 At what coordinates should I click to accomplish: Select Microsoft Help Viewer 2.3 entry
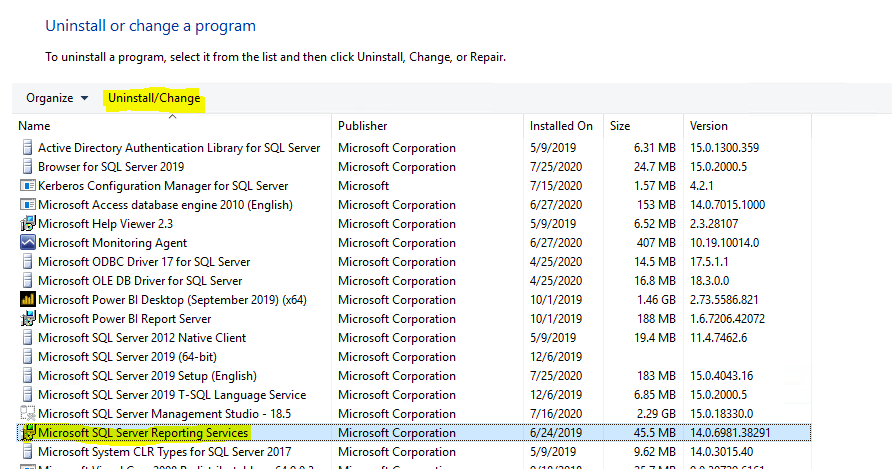[105, 224]
